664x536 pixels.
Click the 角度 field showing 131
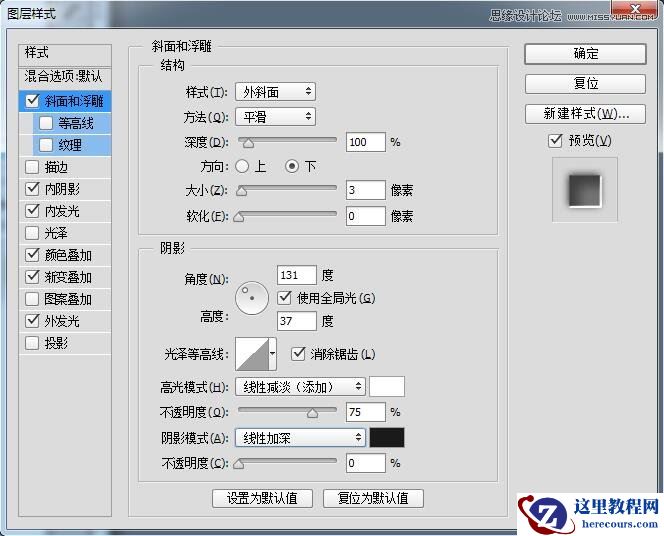296,275
